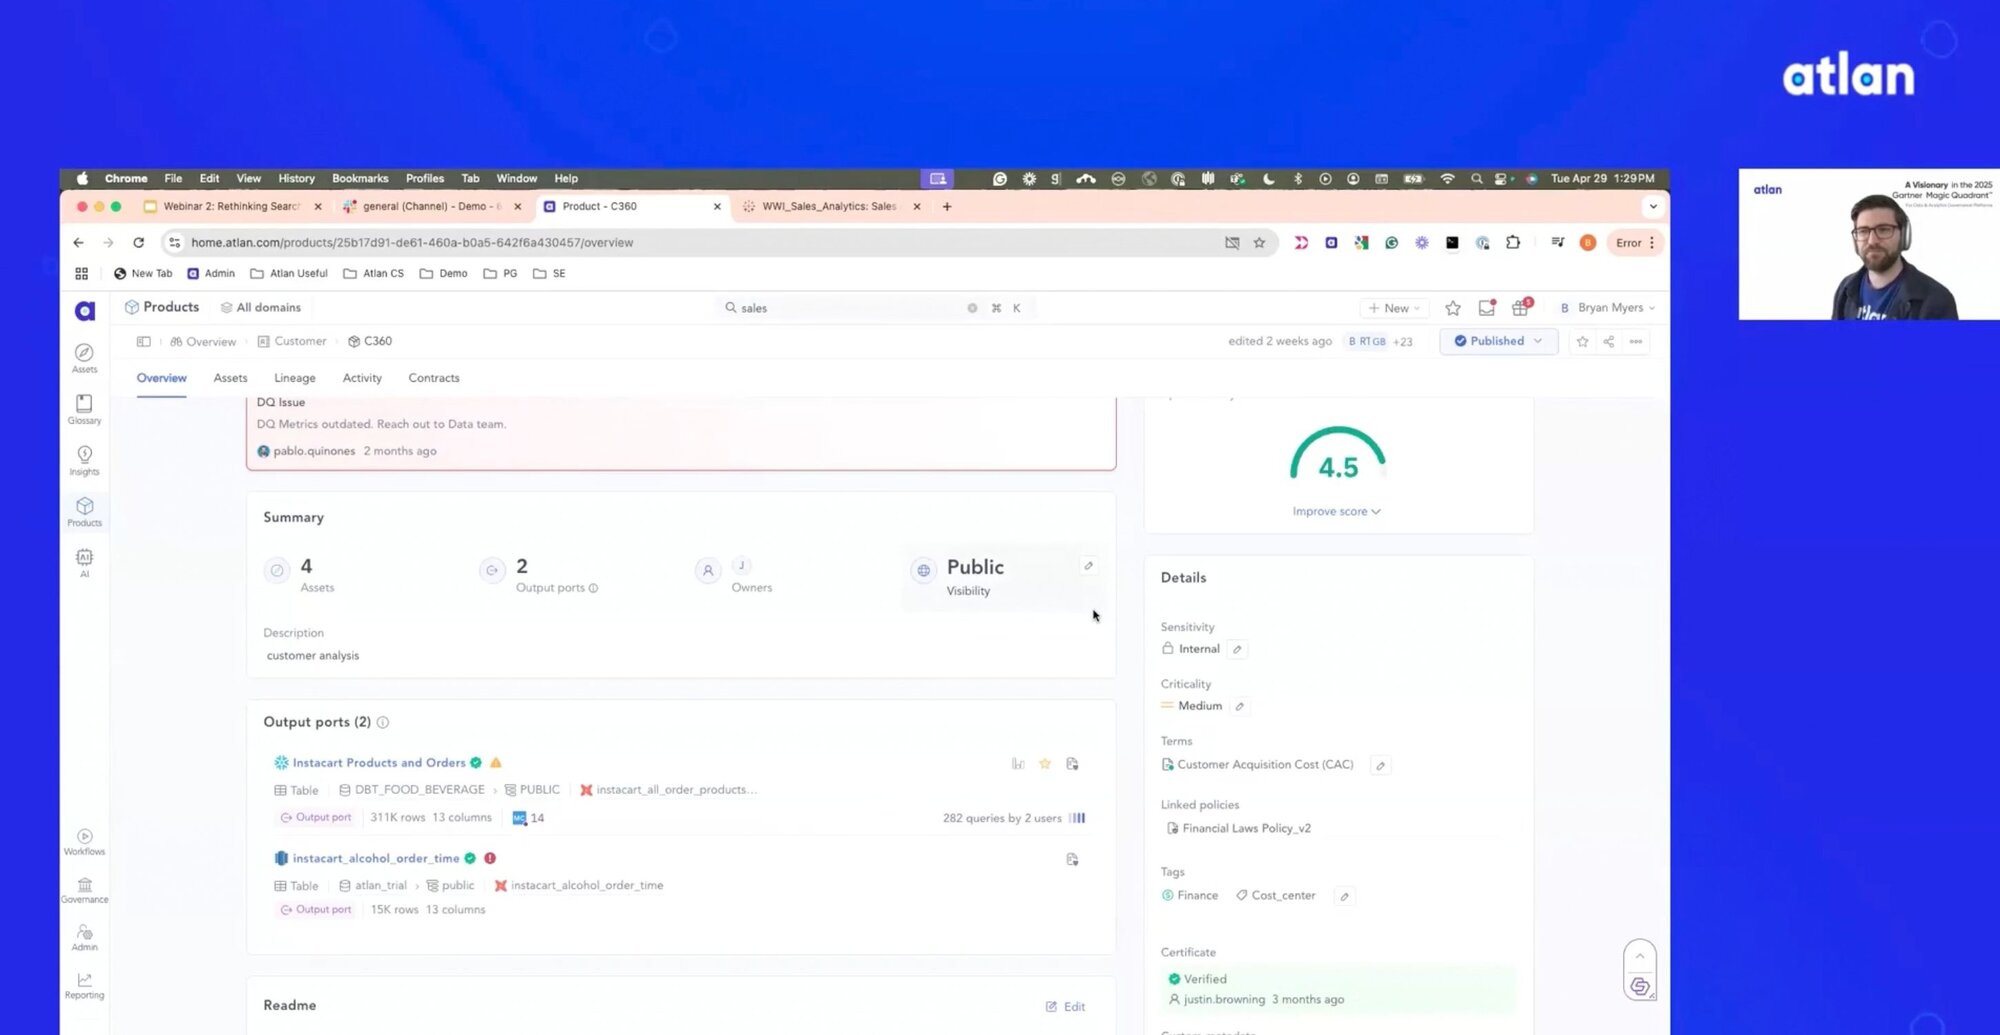Star this C360 product page

tap(1582, 341)
